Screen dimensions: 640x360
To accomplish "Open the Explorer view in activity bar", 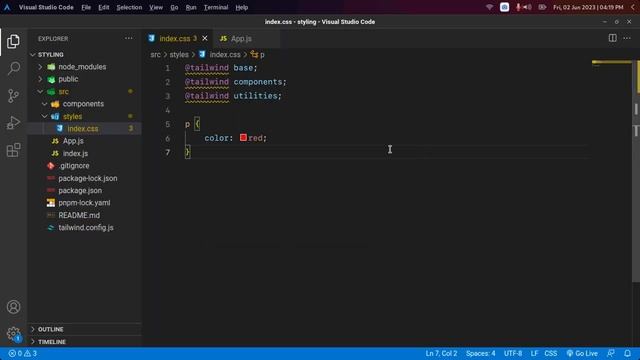I will [13, 42].
